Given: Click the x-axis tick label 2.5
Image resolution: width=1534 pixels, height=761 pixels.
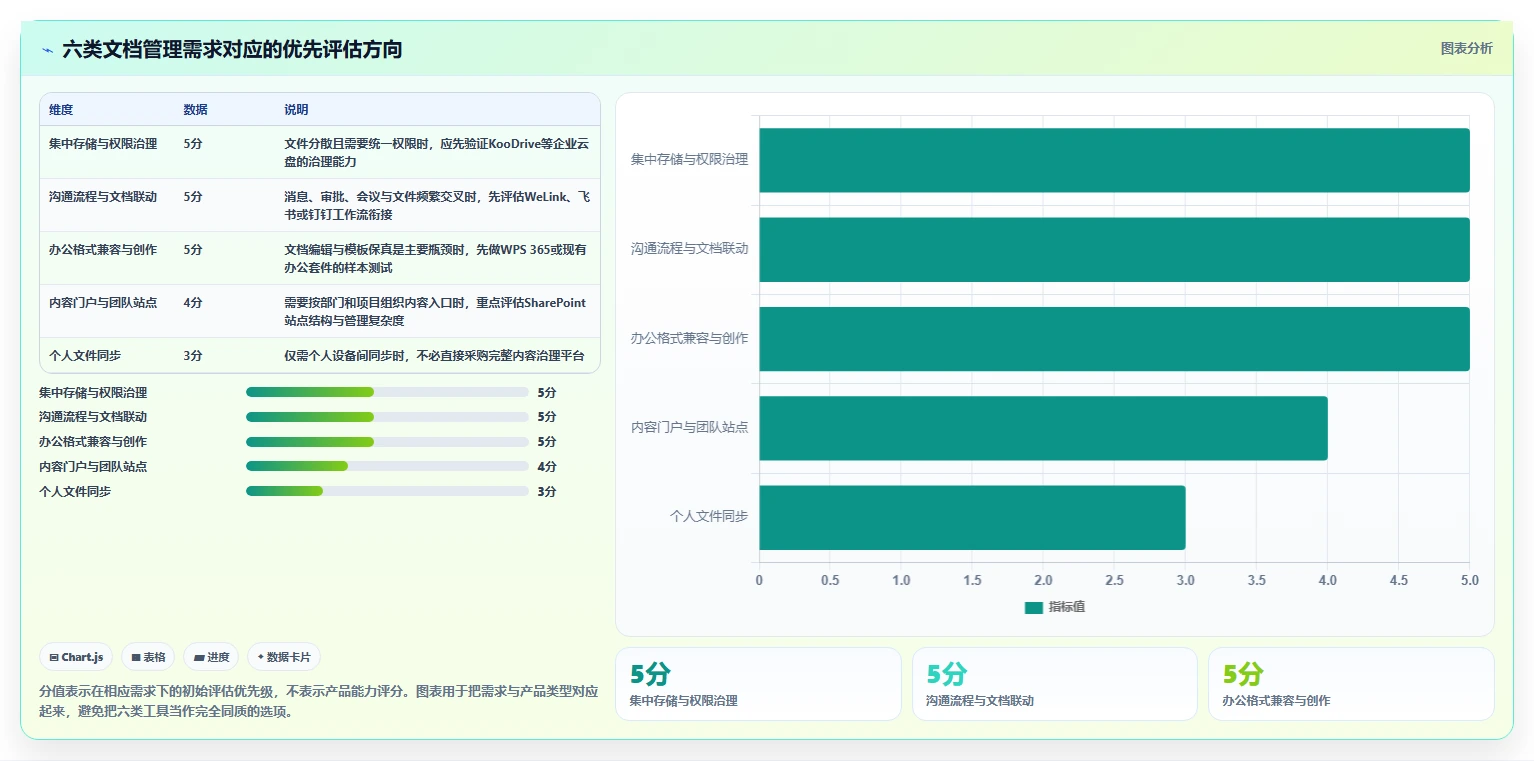Looking at the screenshot, I should 1114,580.
